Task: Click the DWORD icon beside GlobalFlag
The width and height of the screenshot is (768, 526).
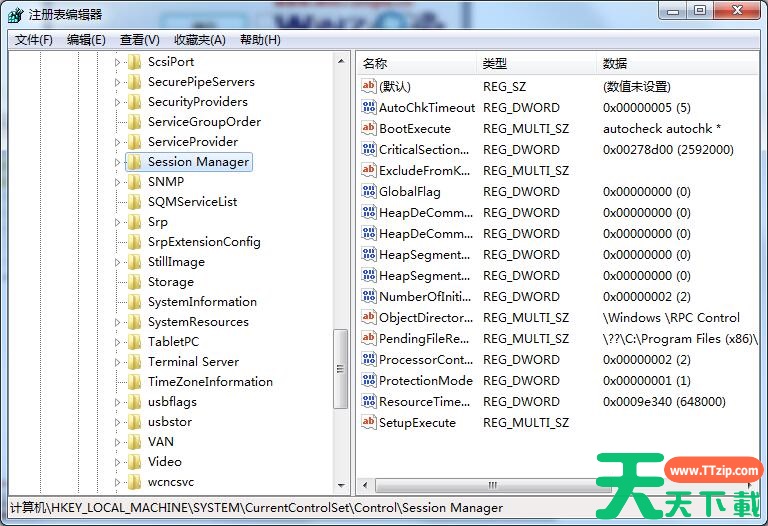Action: (x=368, y=191)
